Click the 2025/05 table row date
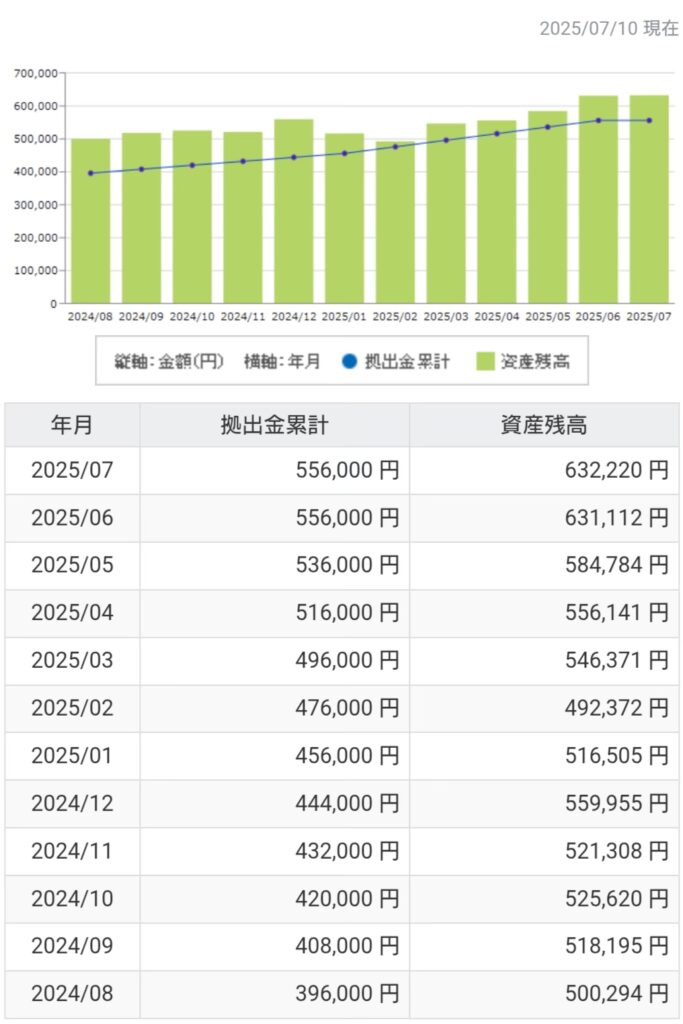Image resolution: width=683 pixels, height=1024 pixels. (x=72, y=565)
